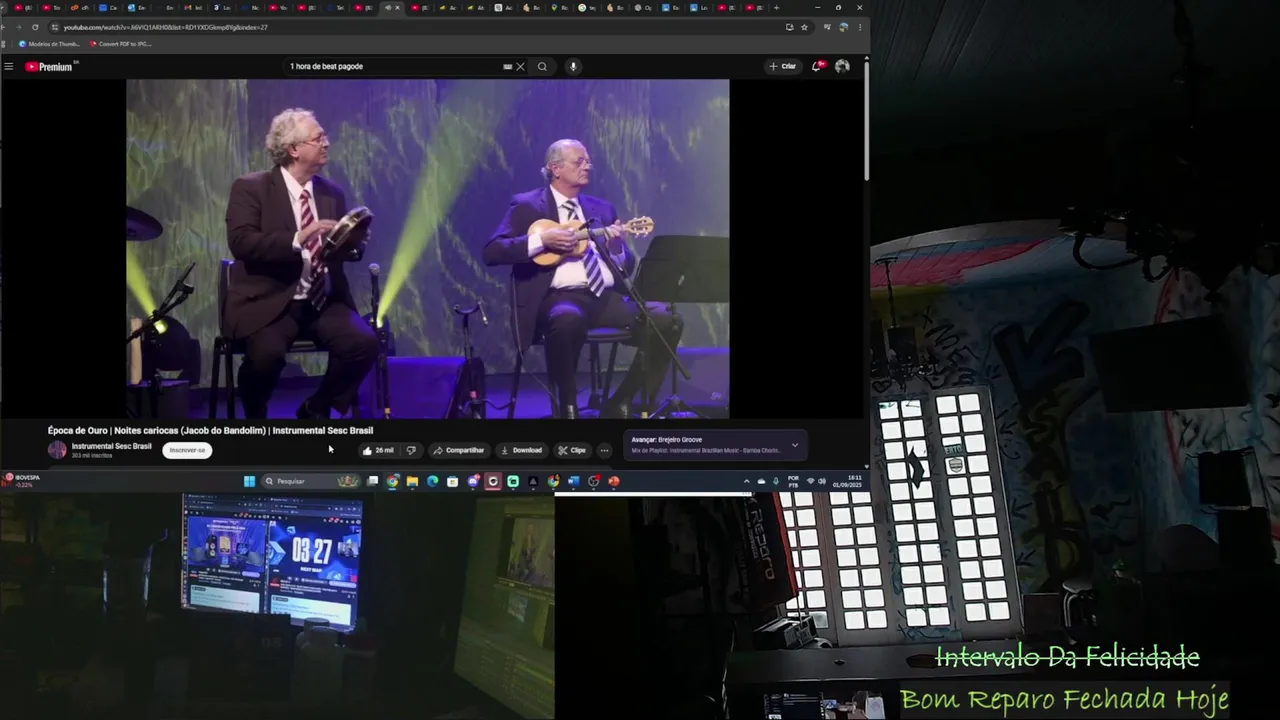Image resolution: width=1280 pixels, height=720 pixels.
Task: Open clock and date 16:11
Action: [846, 481]
